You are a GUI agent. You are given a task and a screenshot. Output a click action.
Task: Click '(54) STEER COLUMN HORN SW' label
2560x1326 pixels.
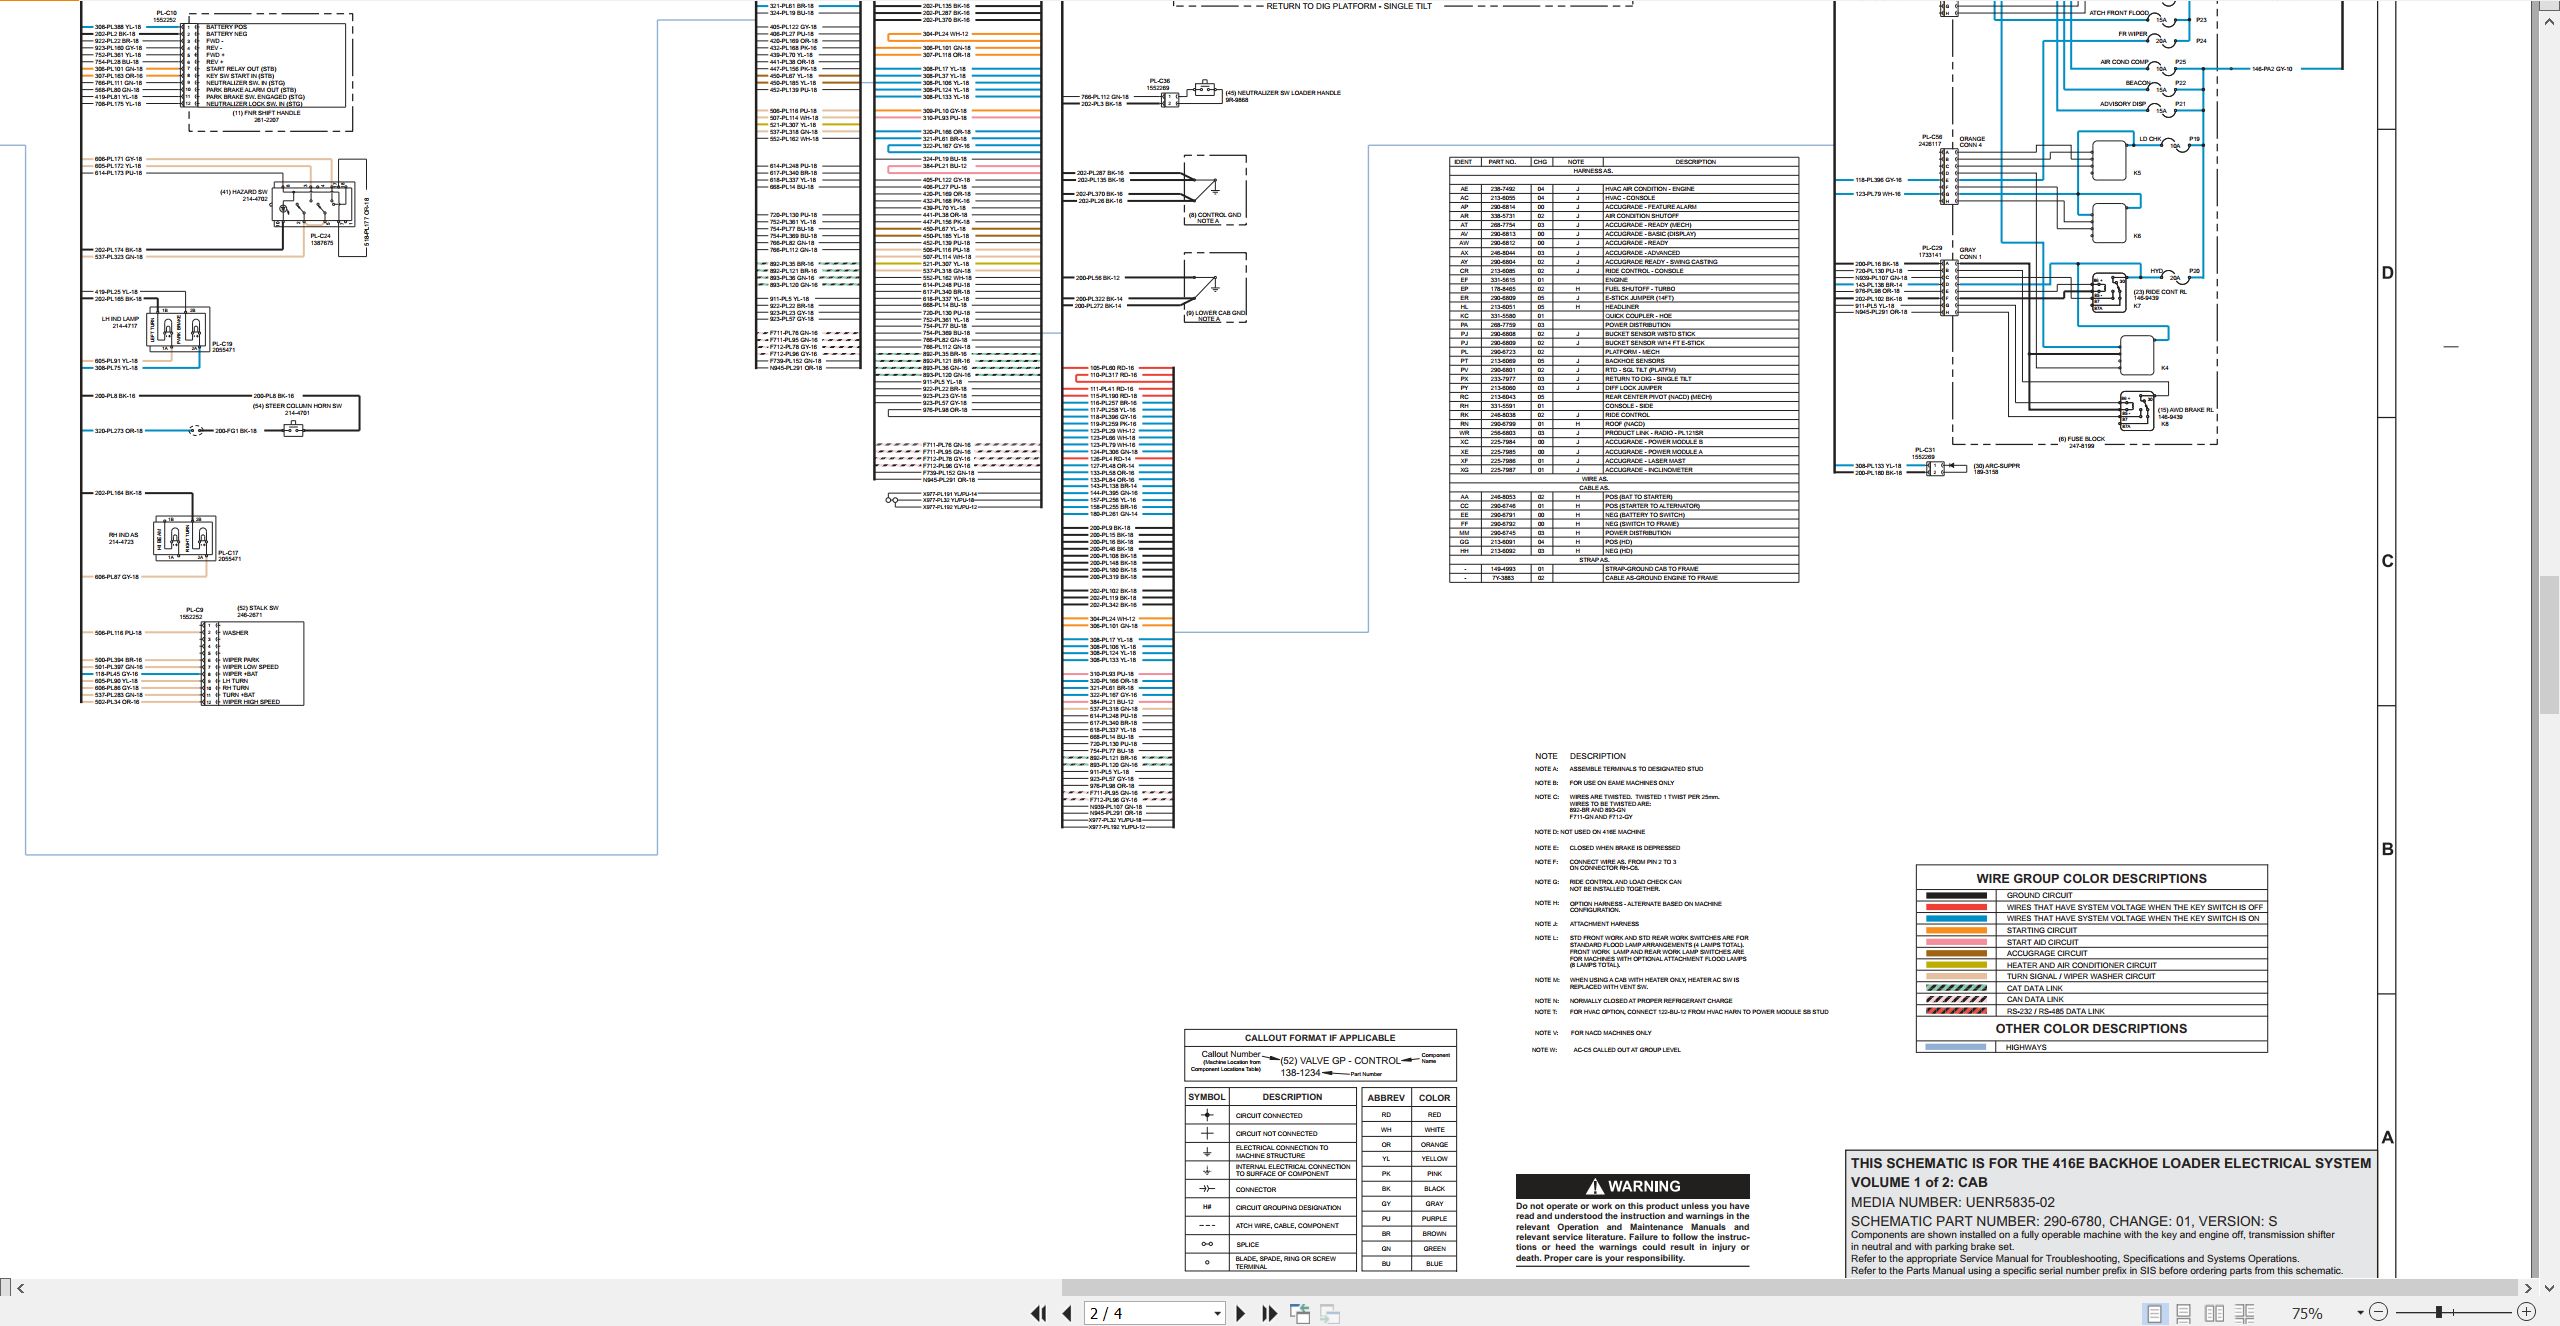[297, 406]
